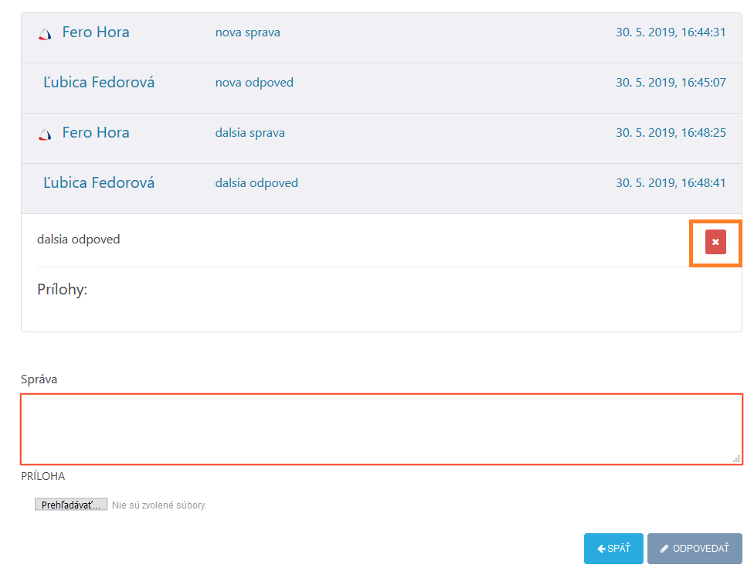Click the timestamp 30. 5. 2019, 16:45:07
The height and width of the screenshot is (570, 755).
pyautogui.click(x=670, y=82)
